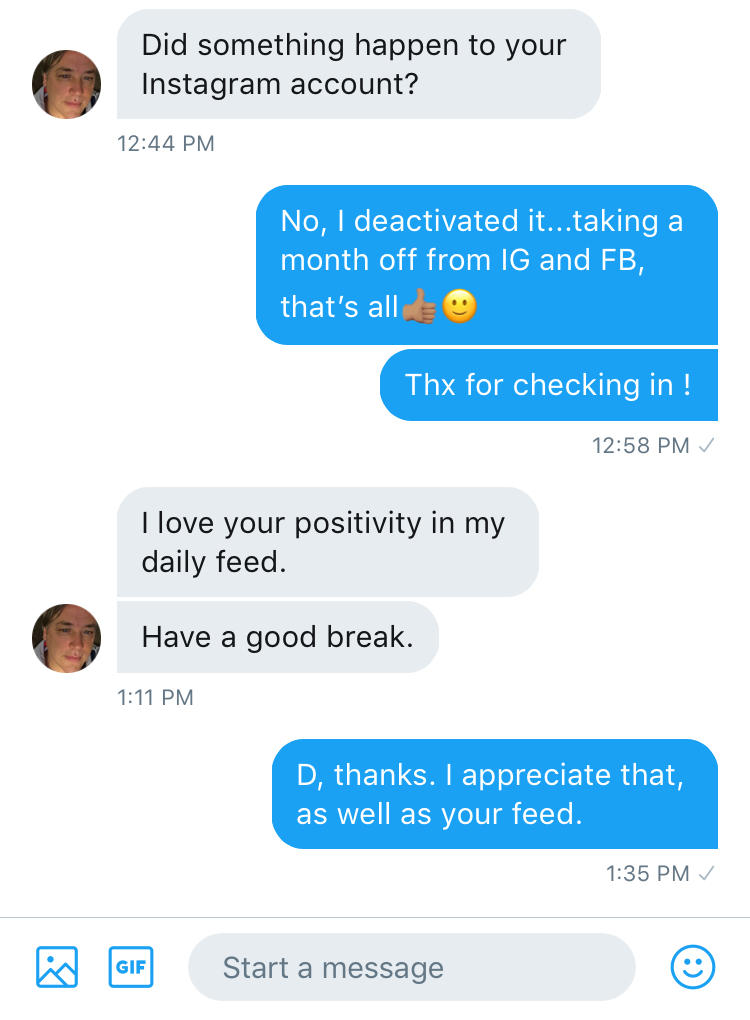Tap the thumbs-up emoji in the message
The image size is (750, 1020).
pyautogui.click(x=420, y=307)
